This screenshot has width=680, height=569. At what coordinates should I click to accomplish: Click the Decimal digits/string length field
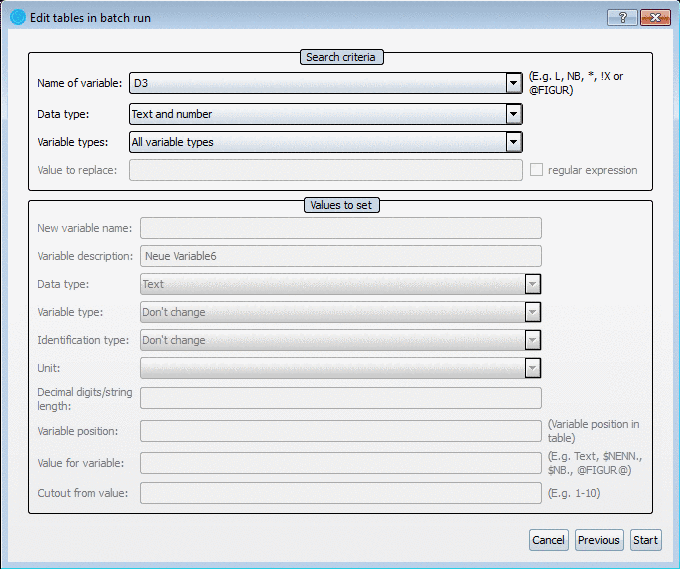[x=340, y=398]
